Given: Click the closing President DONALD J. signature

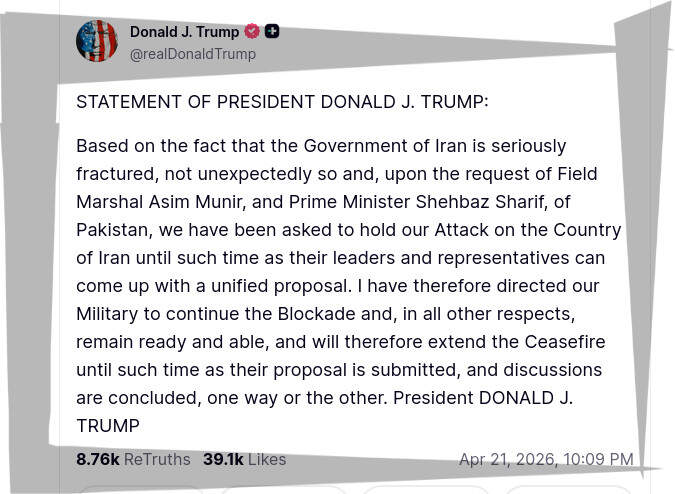Looking at the screenshot, I should point(482,397).
